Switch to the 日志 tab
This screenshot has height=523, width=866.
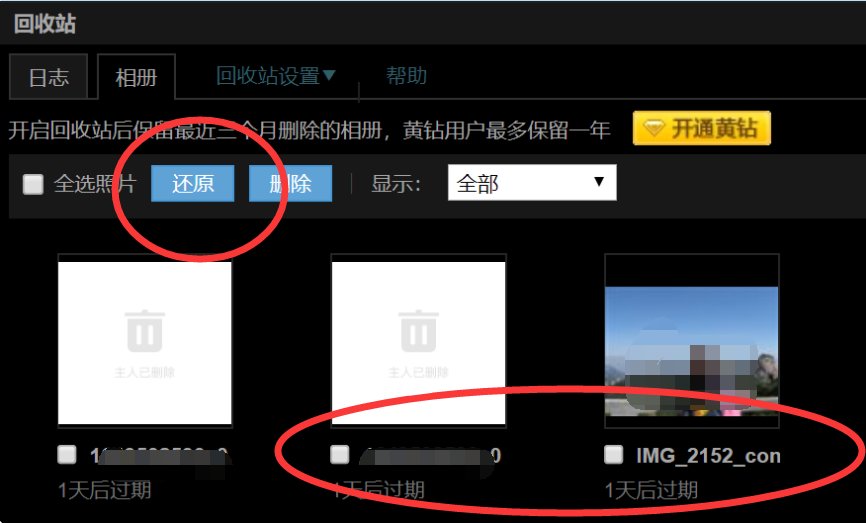pyautogui.click(x=49, y=77)
